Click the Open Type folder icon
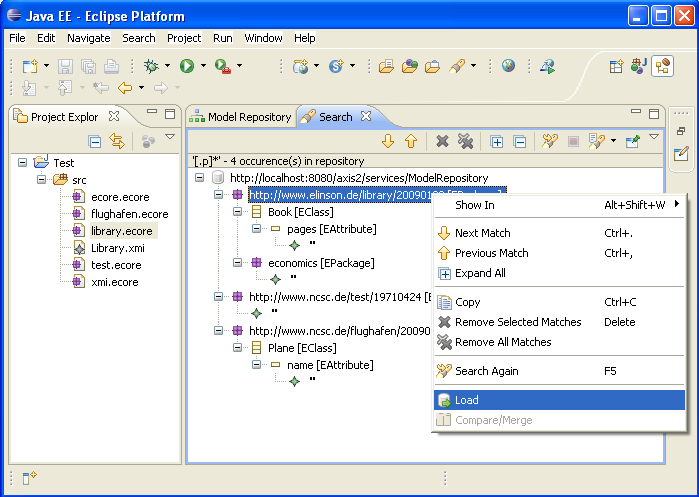This screenshot has height=497, width=699. point(409,66)
